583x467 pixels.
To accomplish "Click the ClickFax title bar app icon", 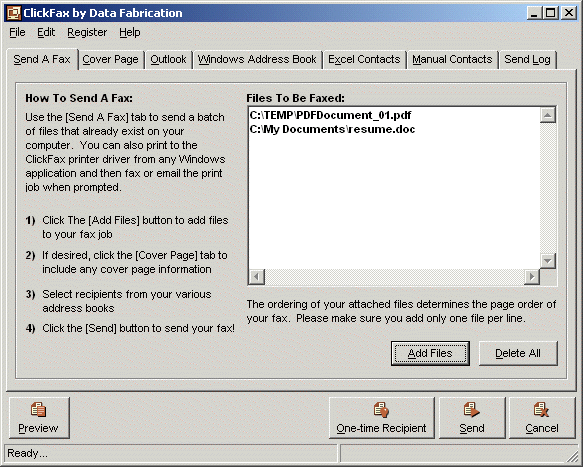I will [x=14, y=13].
